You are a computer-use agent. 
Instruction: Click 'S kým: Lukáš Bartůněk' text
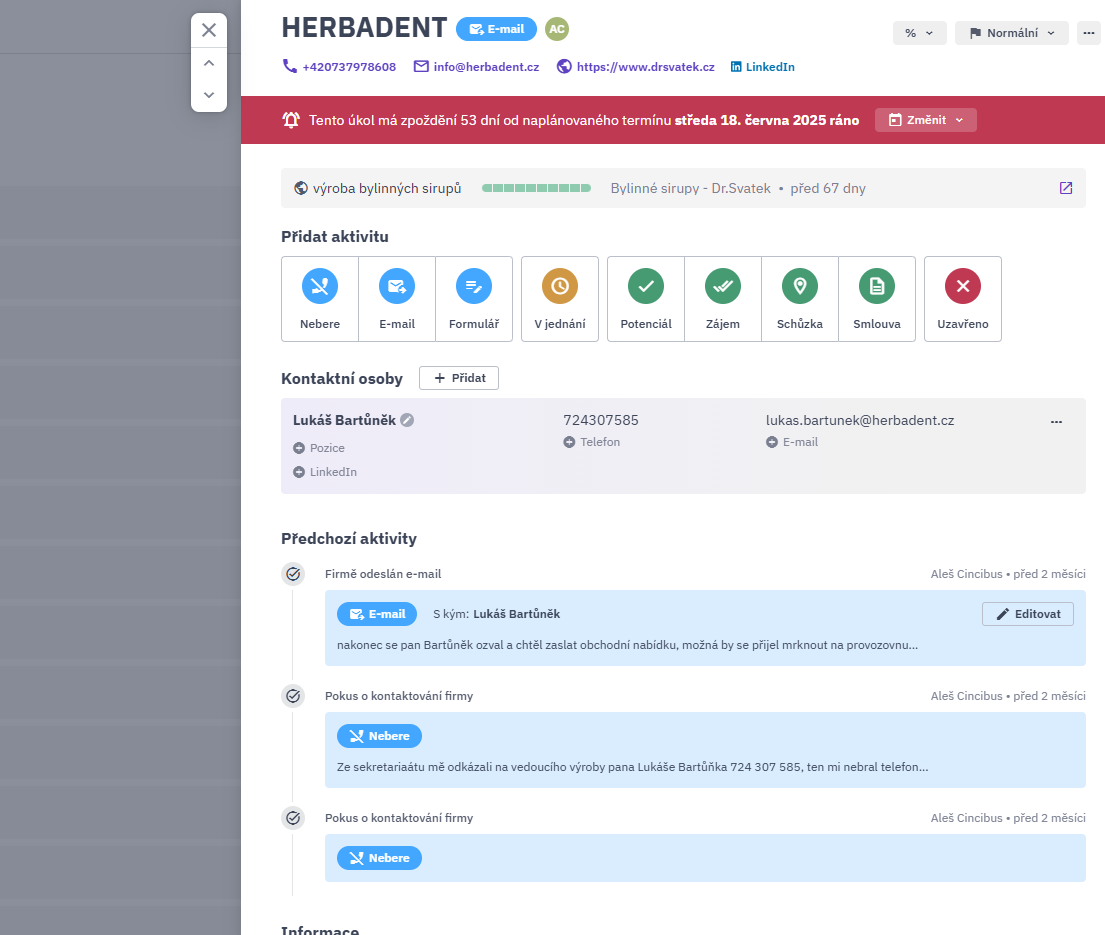click(x=496, y=614)
